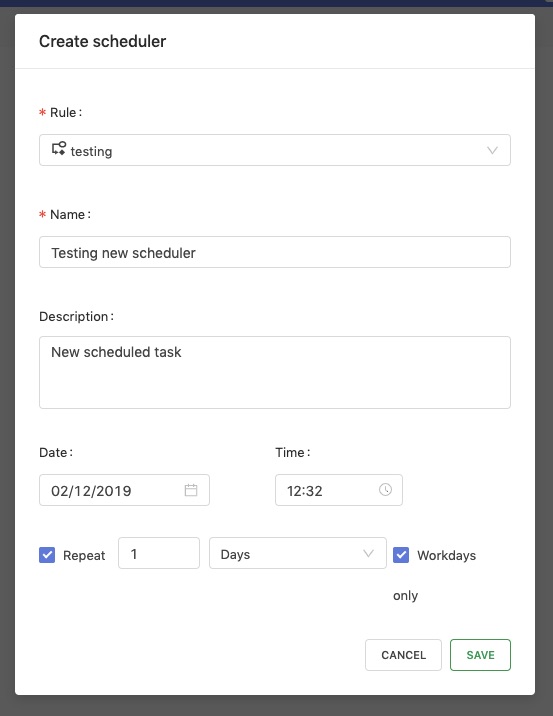Screen dimensions: 553x716
Task: Click the Rule field label
Action: point(66,112)
